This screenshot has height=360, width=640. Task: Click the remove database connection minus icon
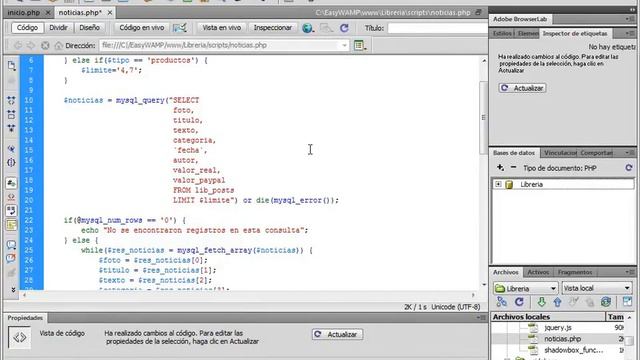pyautogui.click(x=513, y=167)
